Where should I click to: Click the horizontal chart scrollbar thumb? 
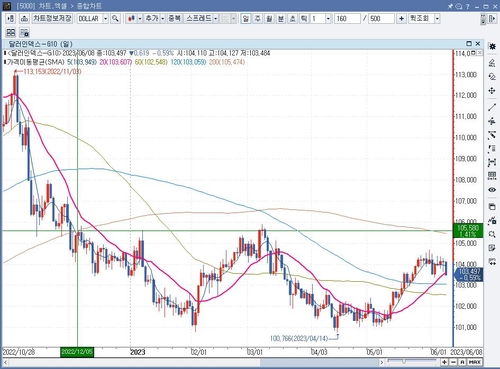[x=319, y=362]
